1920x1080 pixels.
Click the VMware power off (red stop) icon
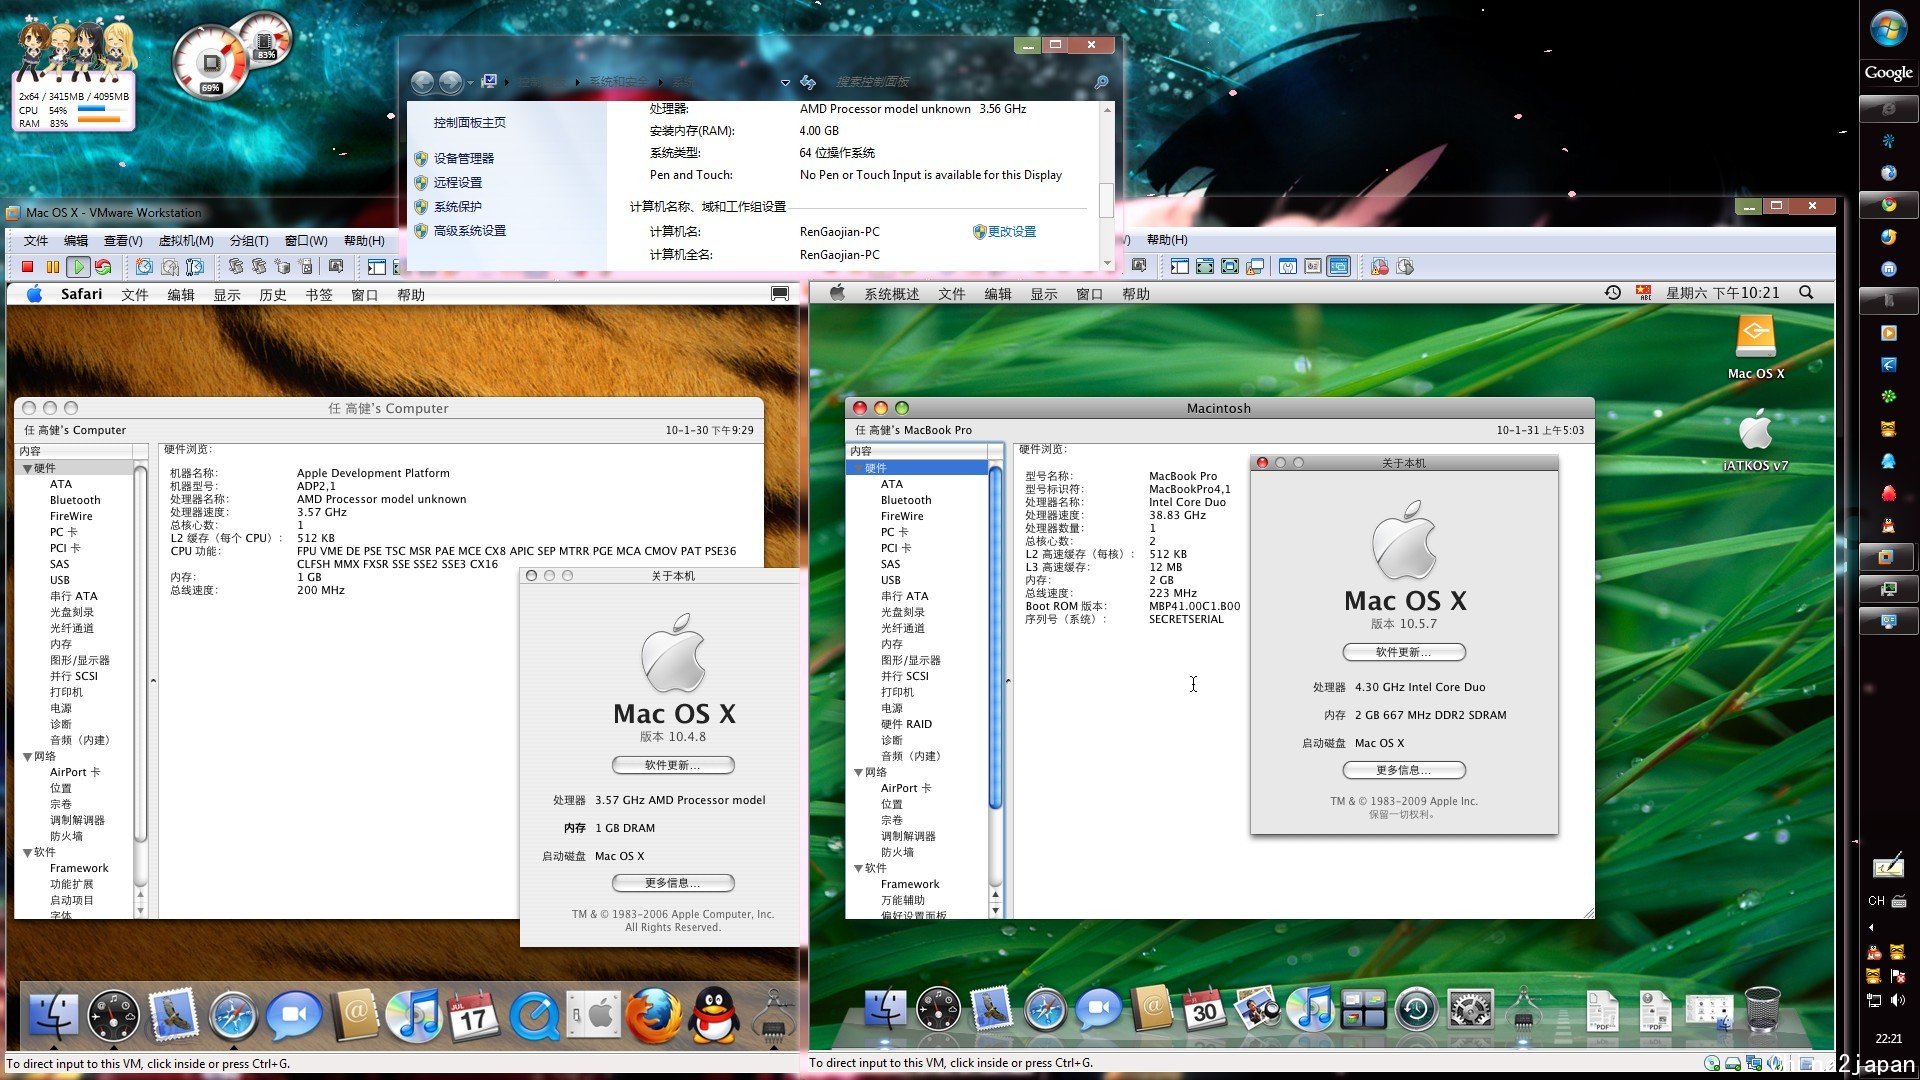[x=28, y=267]
